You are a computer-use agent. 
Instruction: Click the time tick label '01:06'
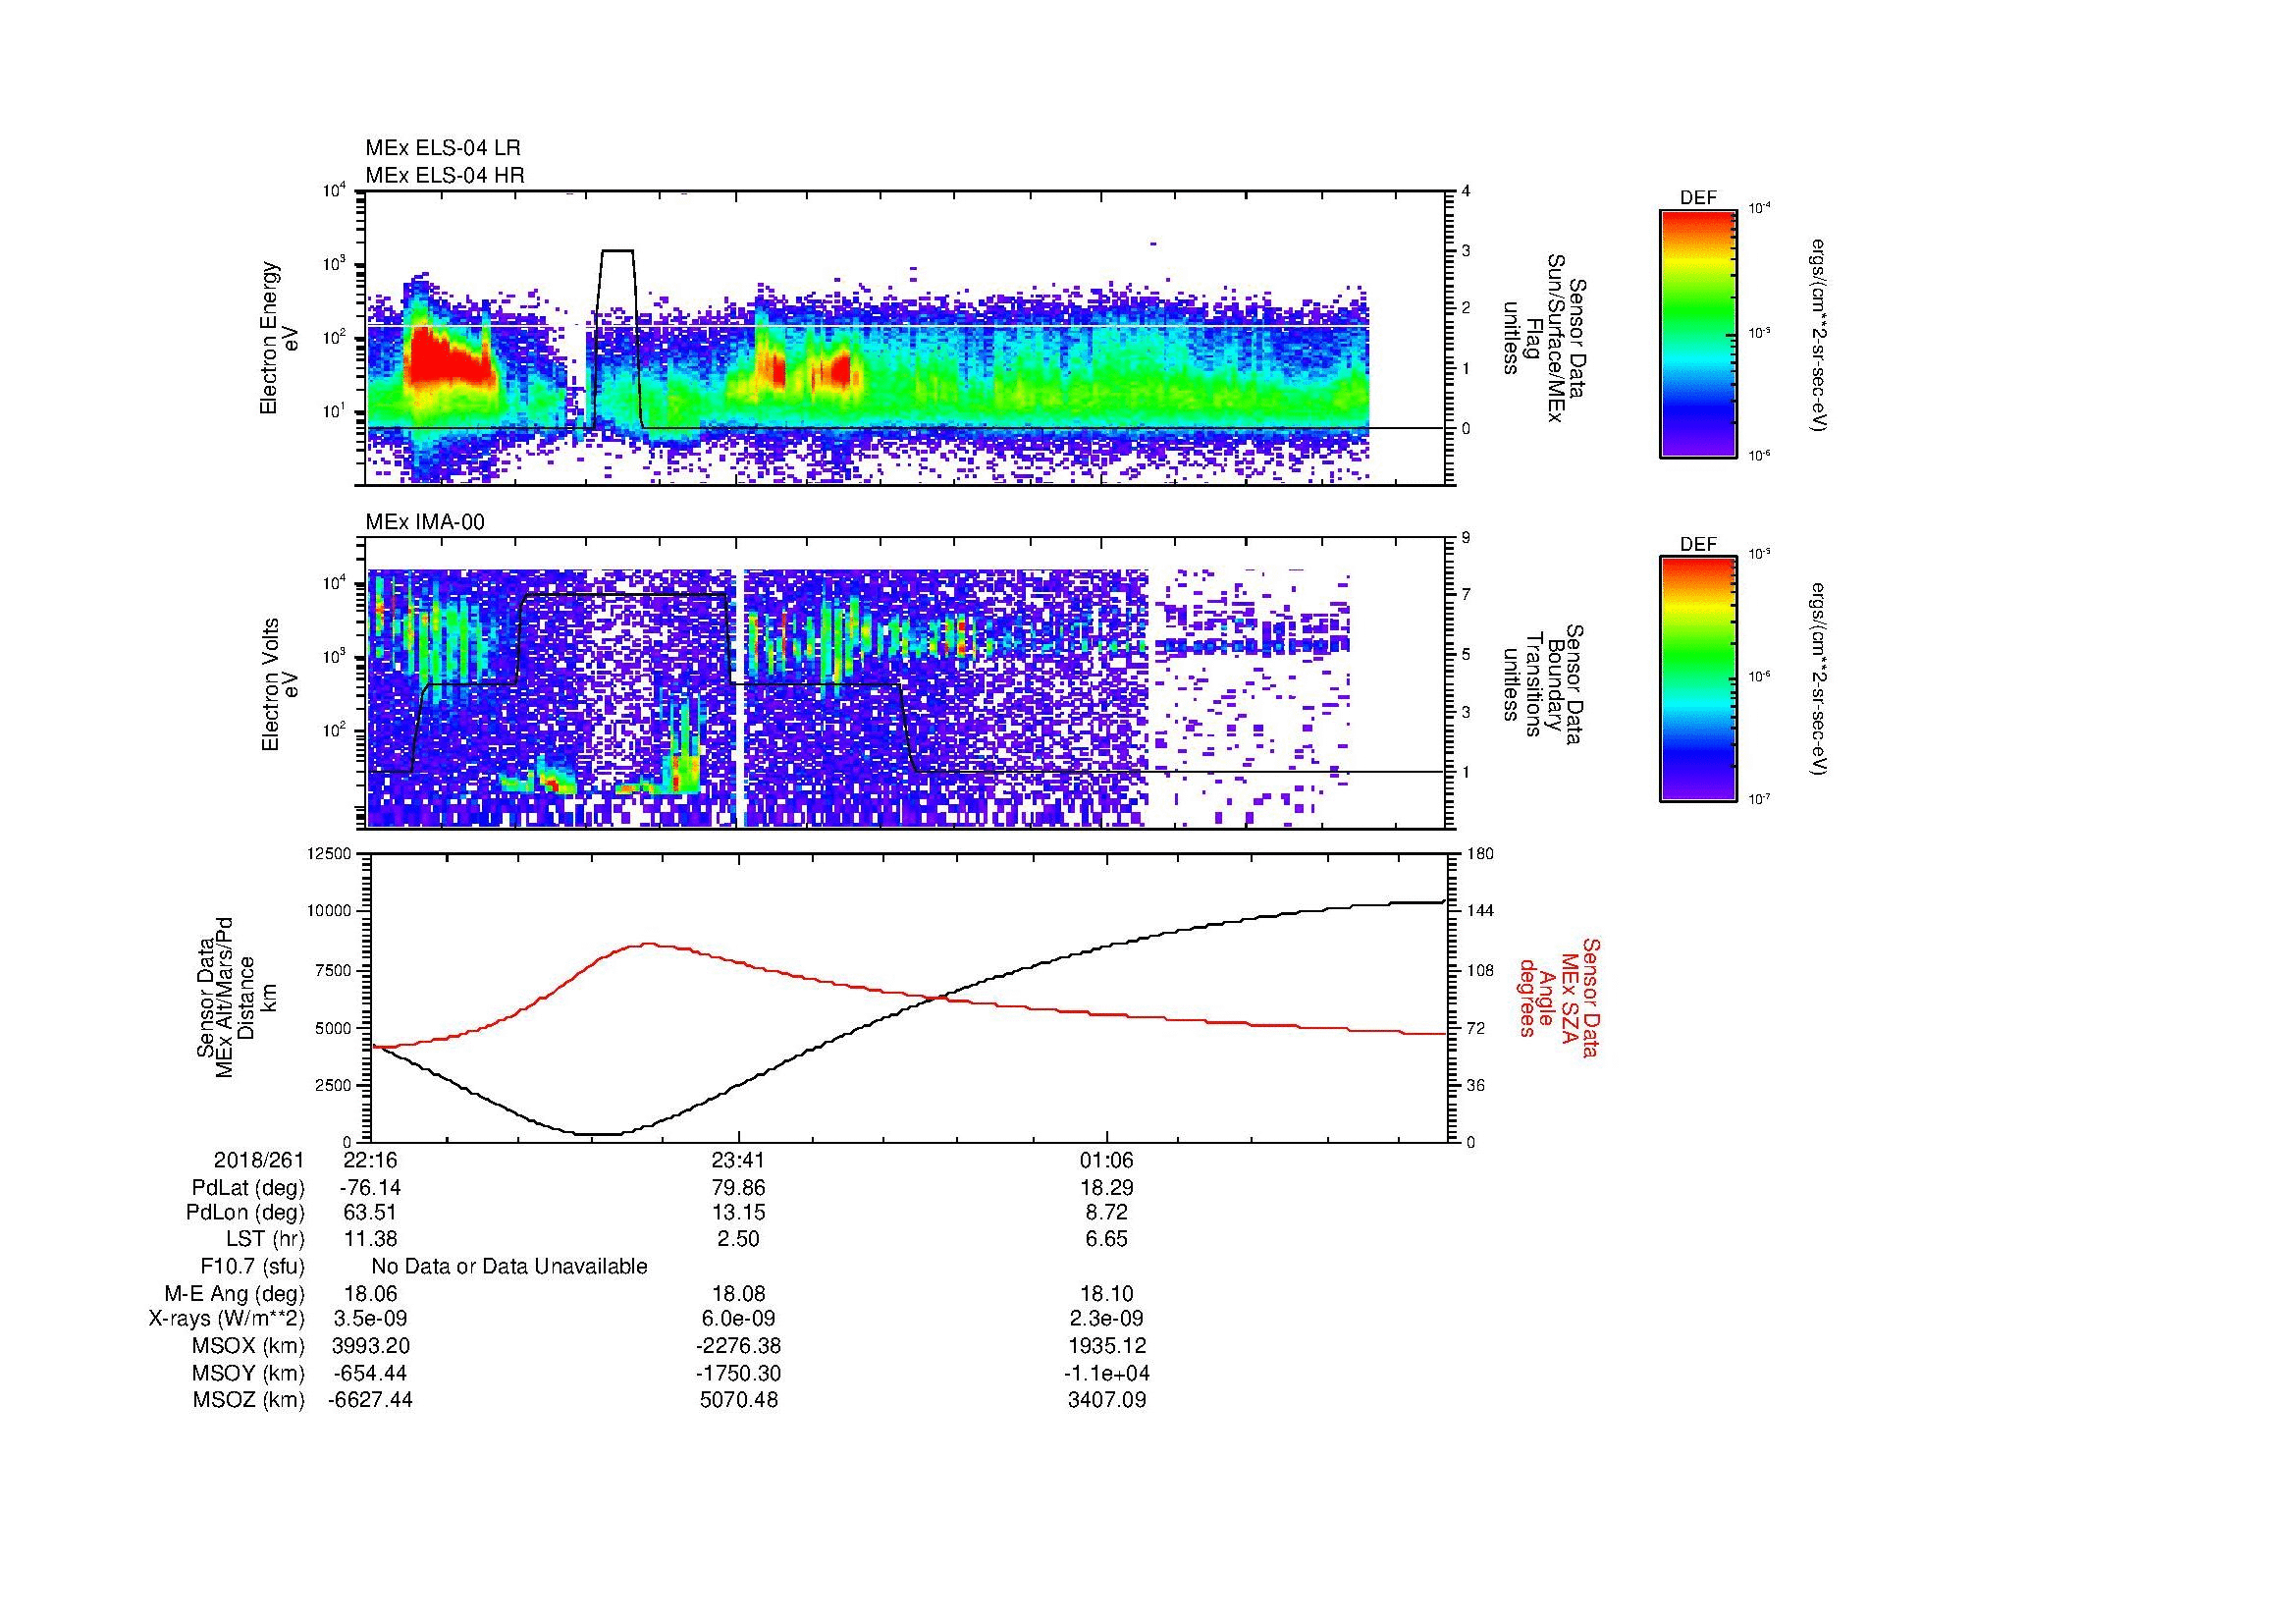1107,1161
